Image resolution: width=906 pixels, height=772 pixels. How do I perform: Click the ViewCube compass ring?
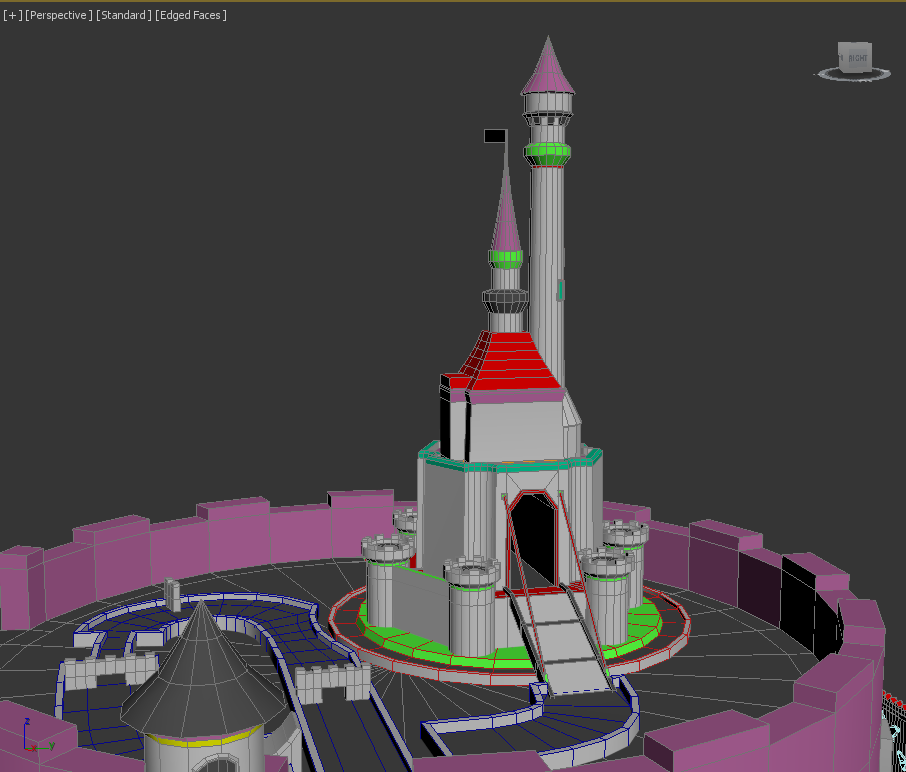coord(854,74)
